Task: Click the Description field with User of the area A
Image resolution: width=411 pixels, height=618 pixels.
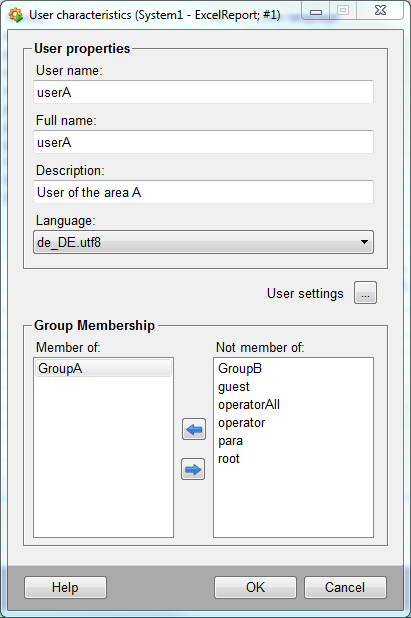Action: [203, 192]
